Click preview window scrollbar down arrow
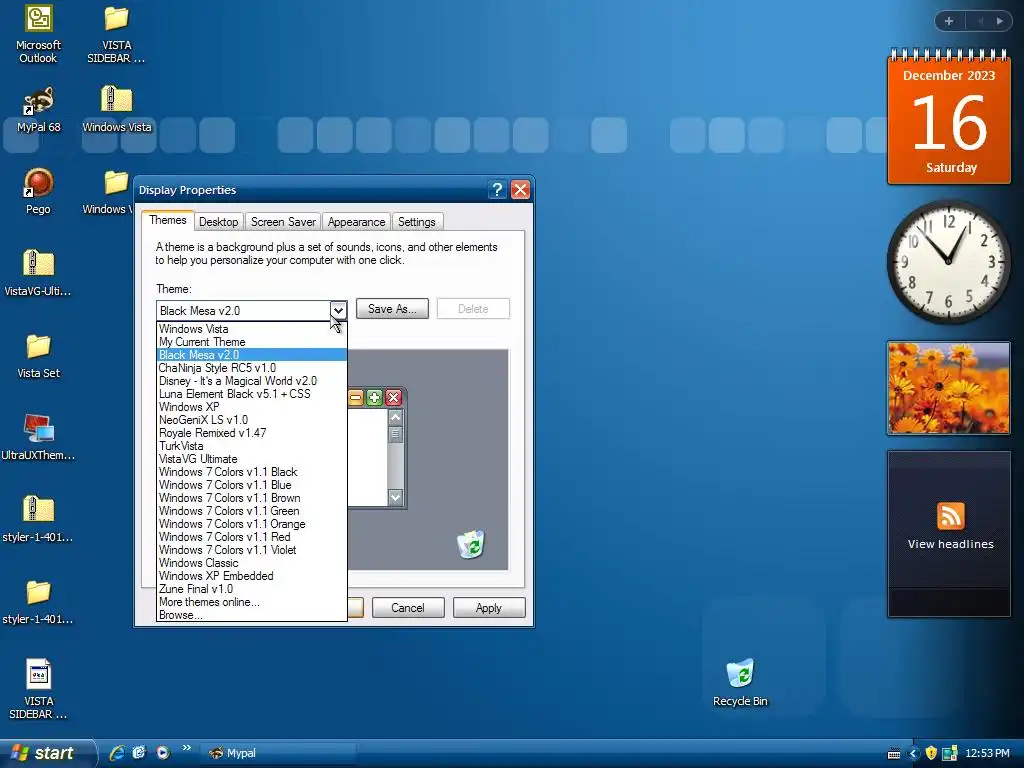The height and width of the screenshot is (768, 1024). [395, 498]
